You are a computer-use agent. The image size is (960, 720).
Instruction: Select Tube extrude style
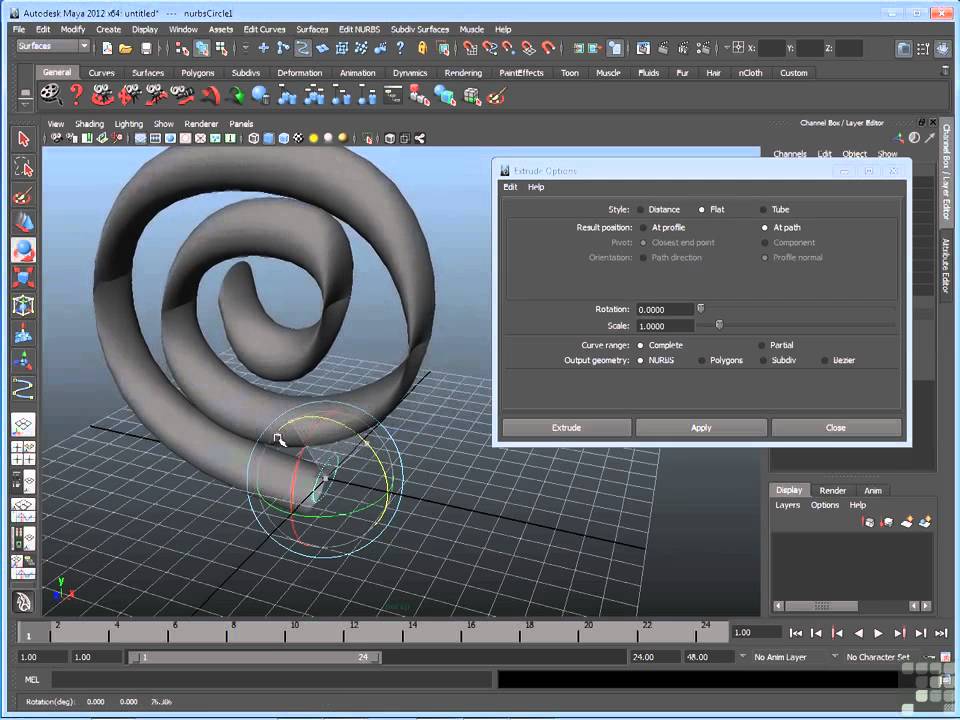pos(774,209)
